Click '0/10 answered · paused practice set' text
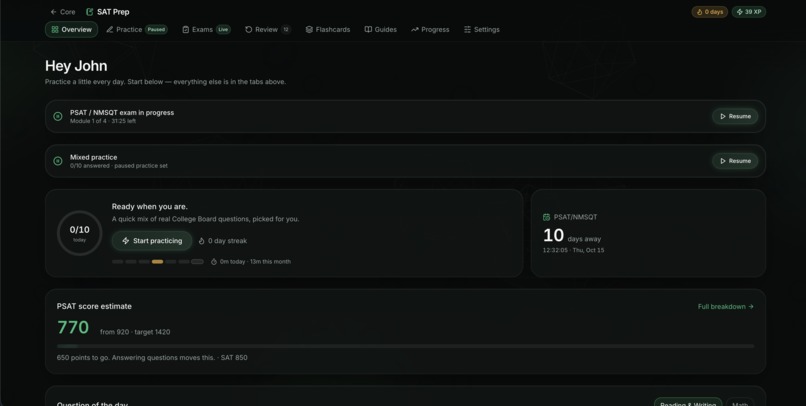 tap(119, 166)
